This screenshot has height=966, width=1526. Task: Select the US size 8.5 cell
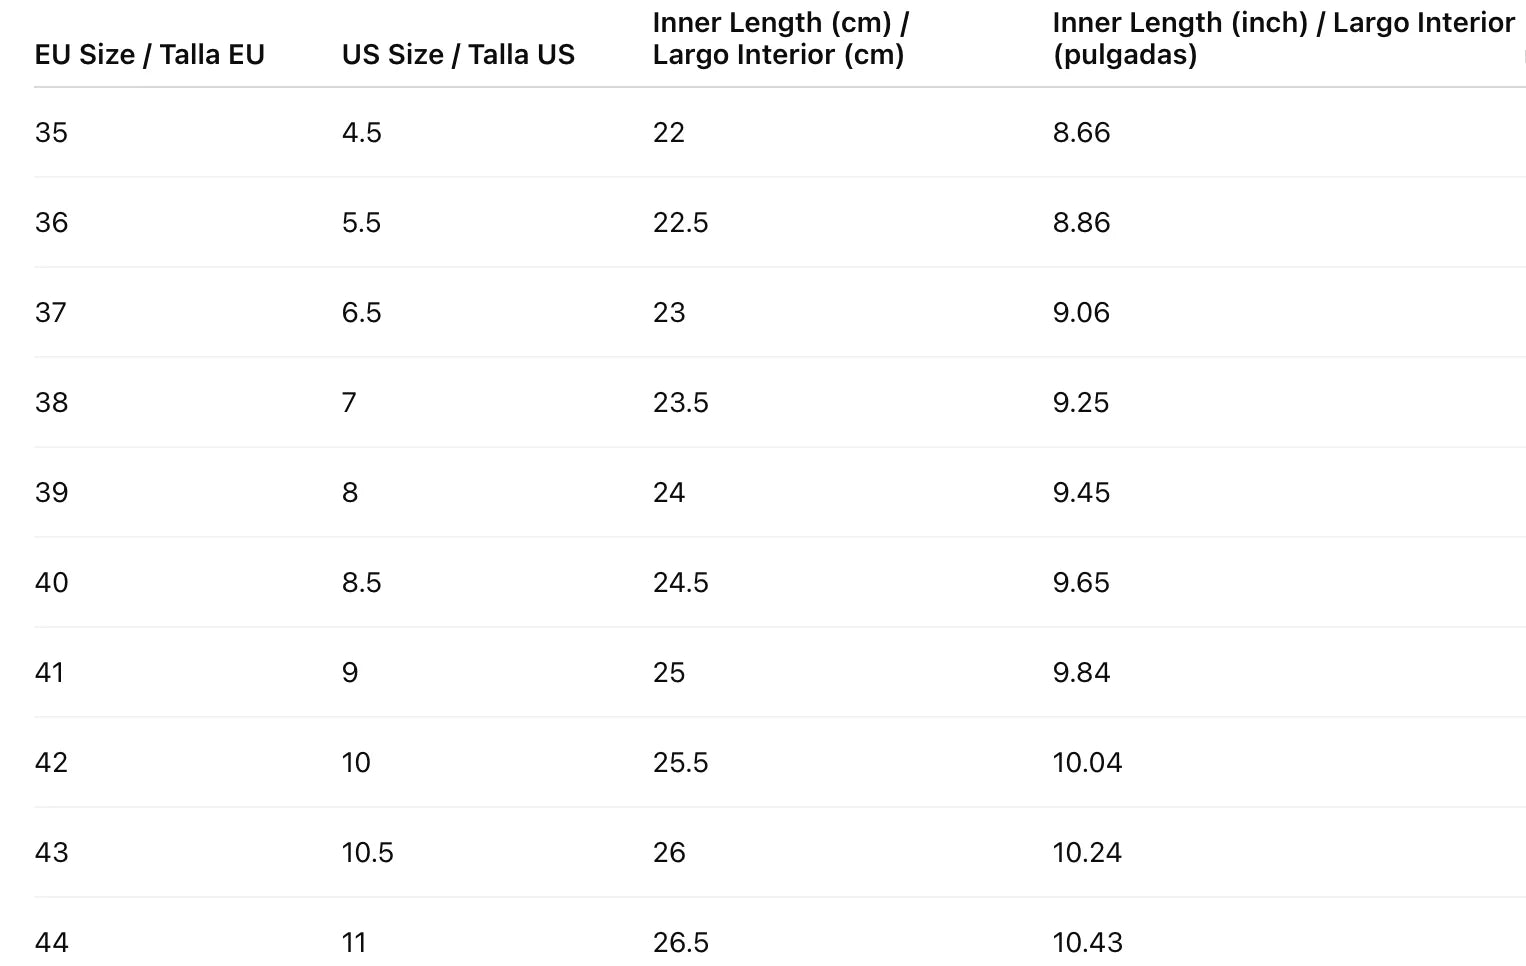pos(361,583)
